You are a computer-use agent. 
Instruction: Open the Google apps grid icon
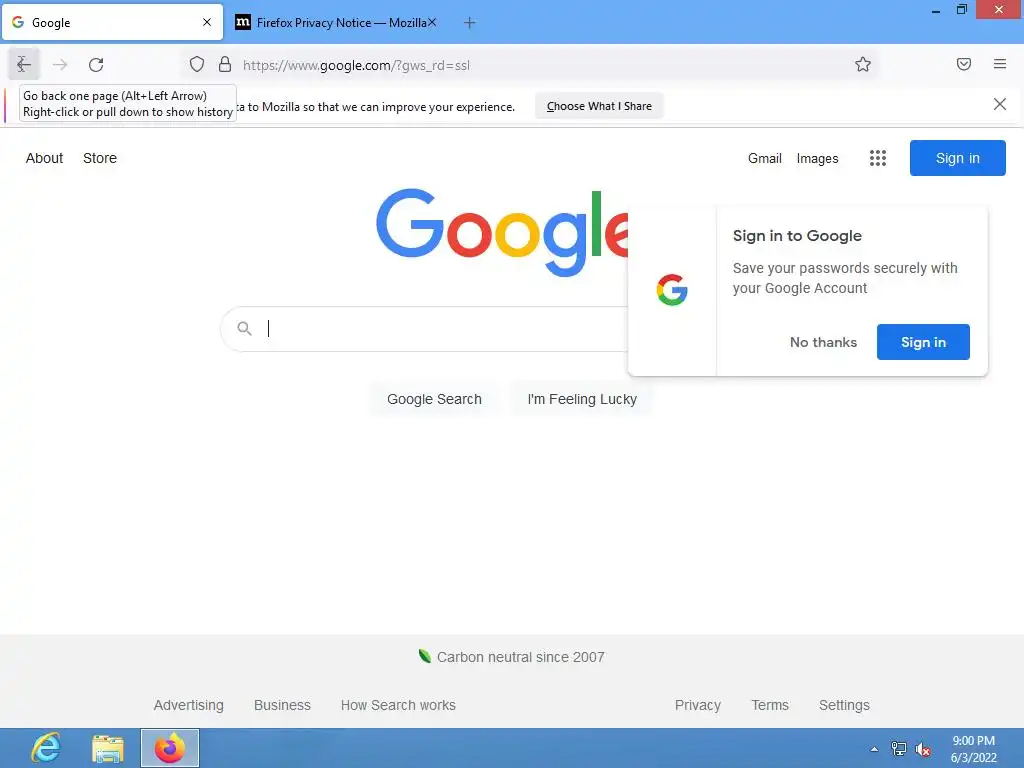(878, 158)
